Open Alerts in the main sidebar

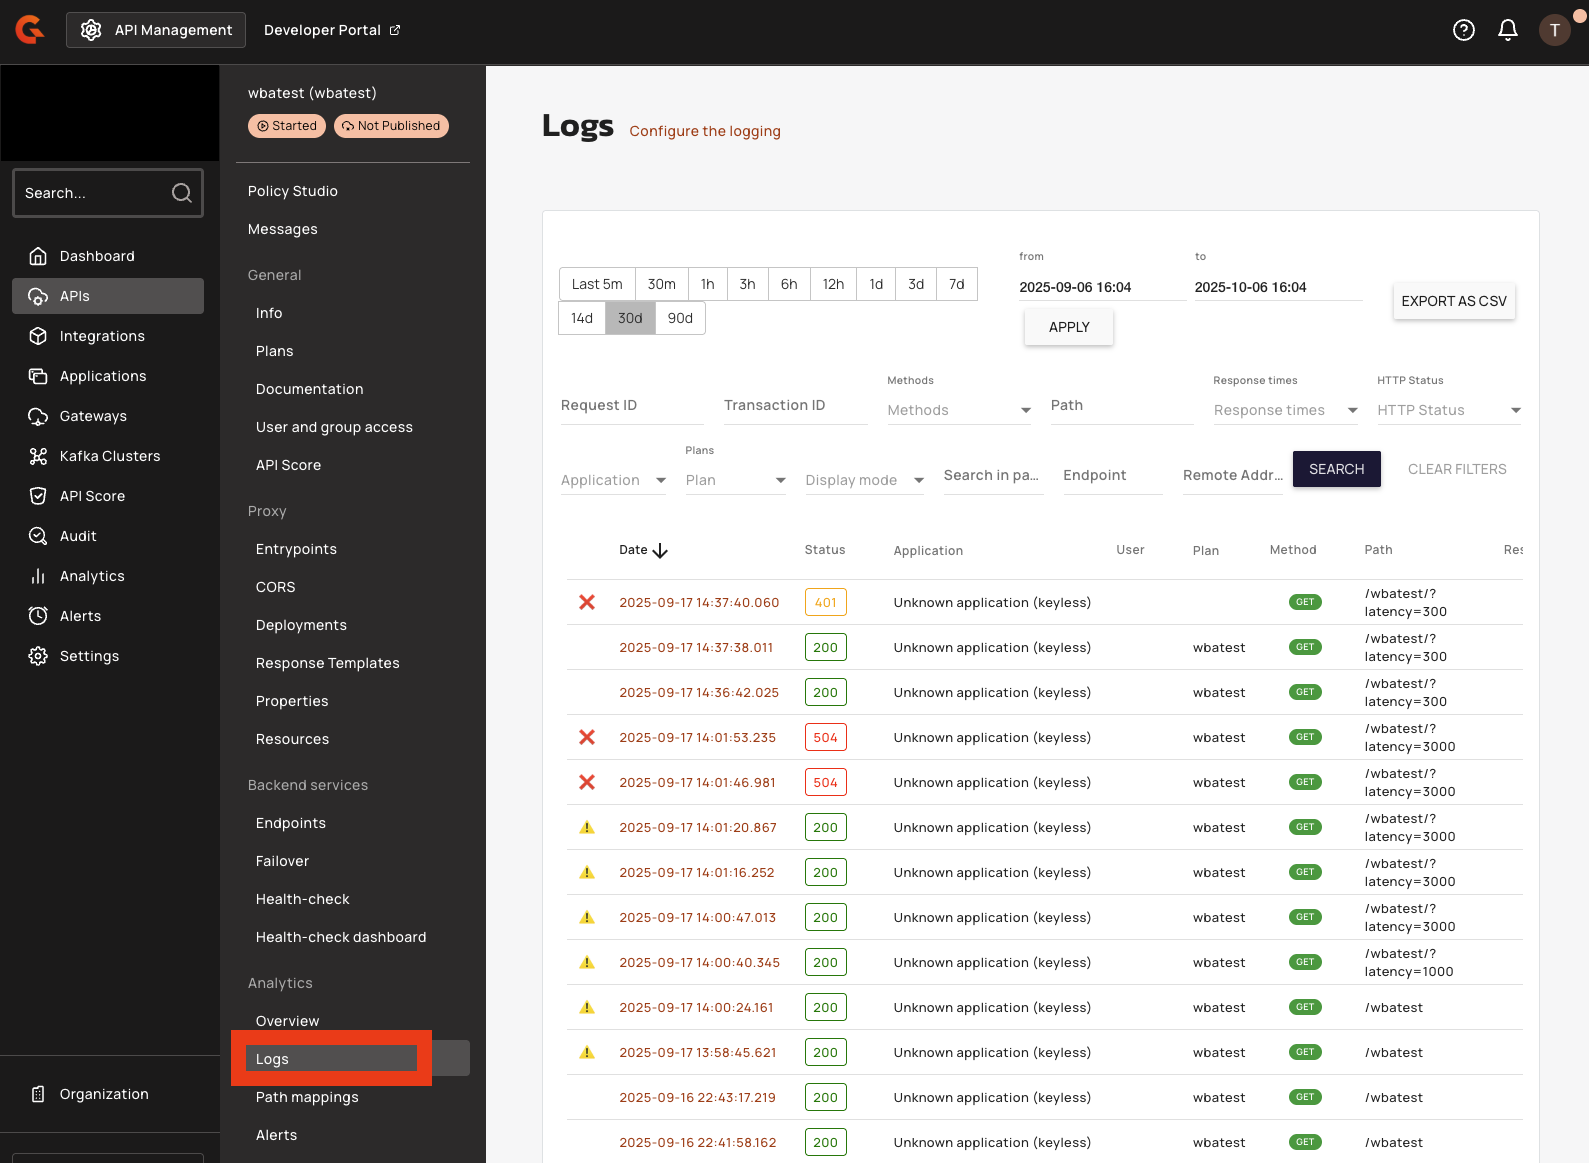[80, 616]
